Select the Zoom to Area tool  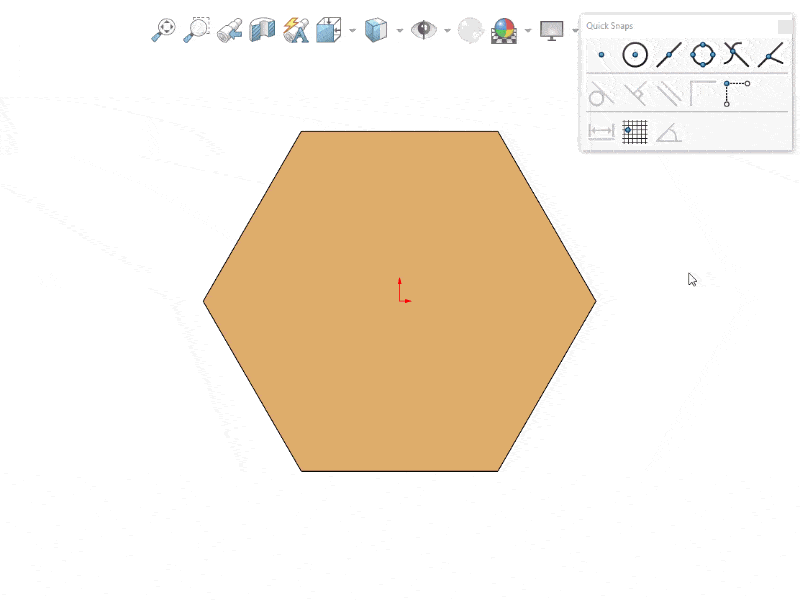click(x=196, y=30)
